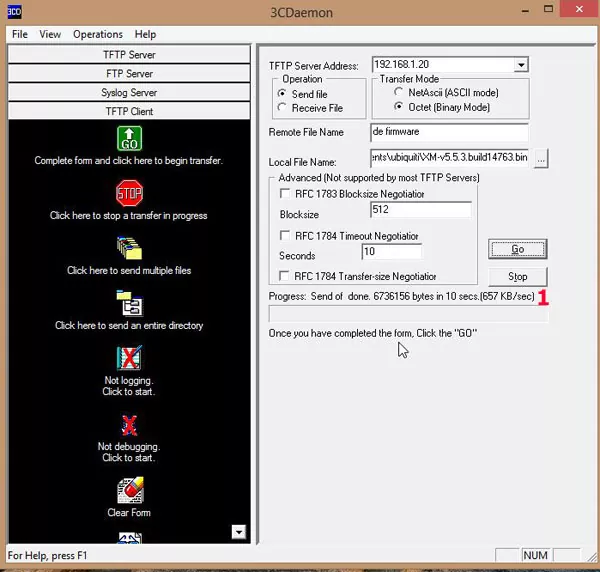Select the Receive File radio button

point(283,108)
